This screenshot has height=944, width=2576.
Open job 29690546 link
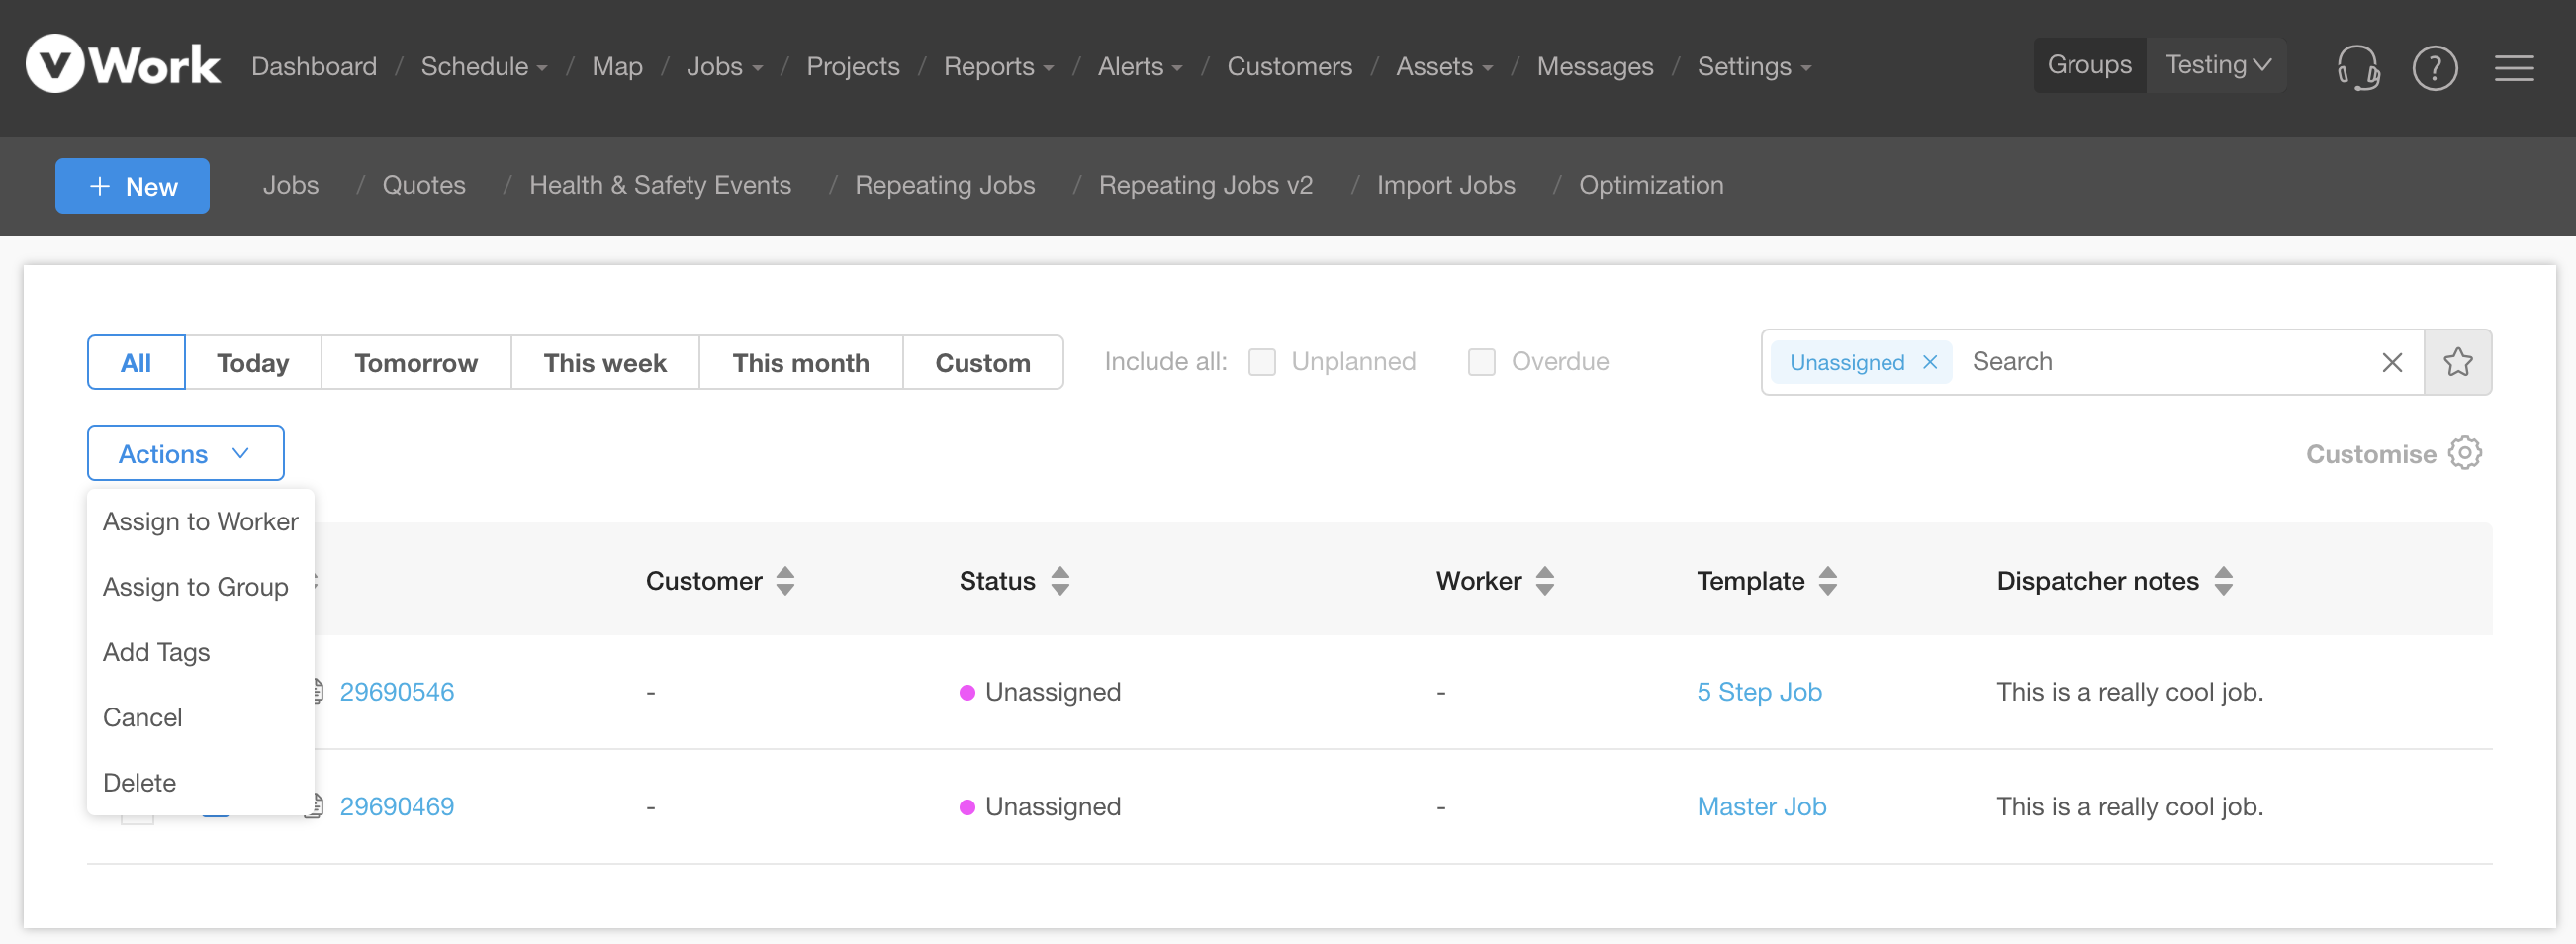pos(396,691)
